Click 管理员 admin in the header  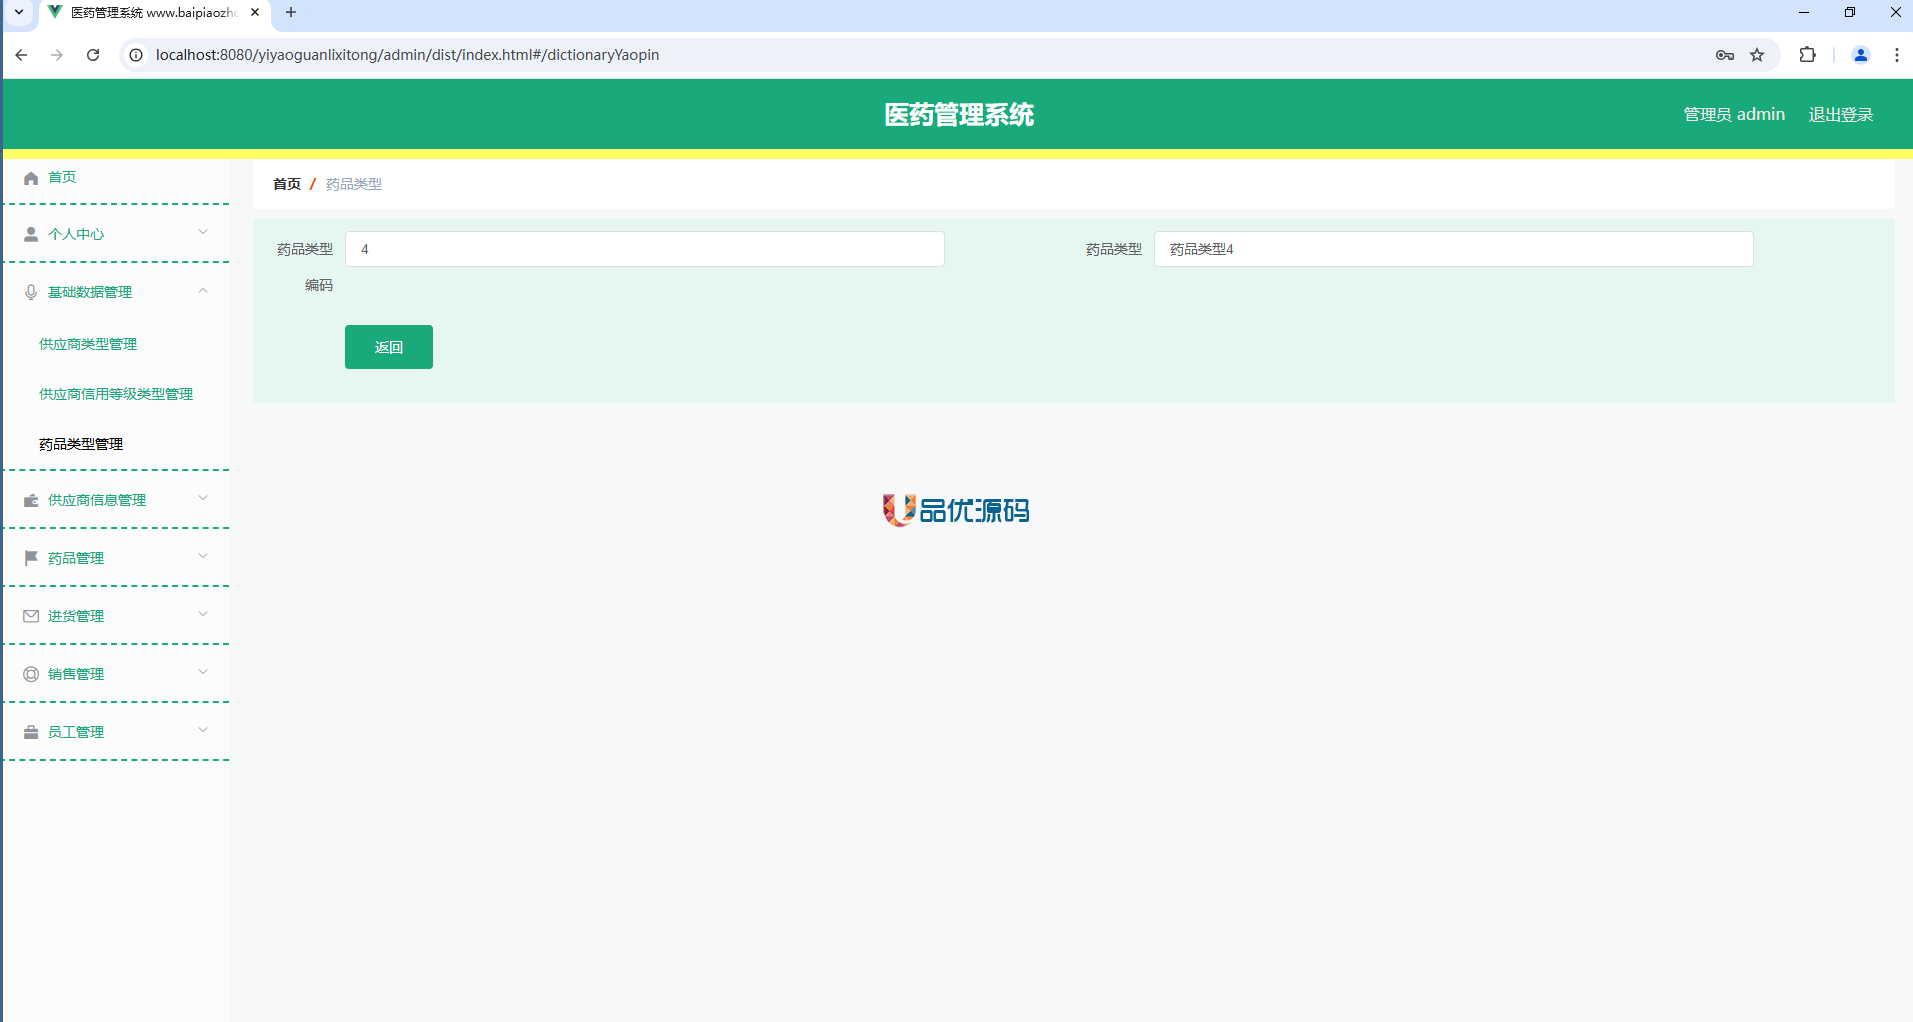tap(1734, 115)
